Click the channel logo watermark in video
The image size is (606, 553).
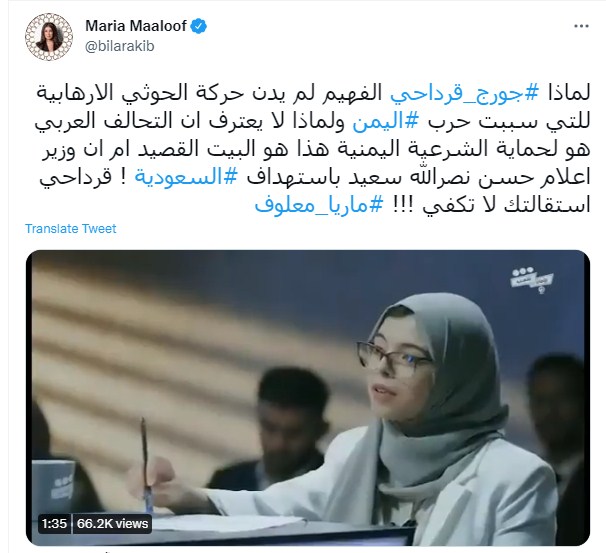[x=532, y=279]
